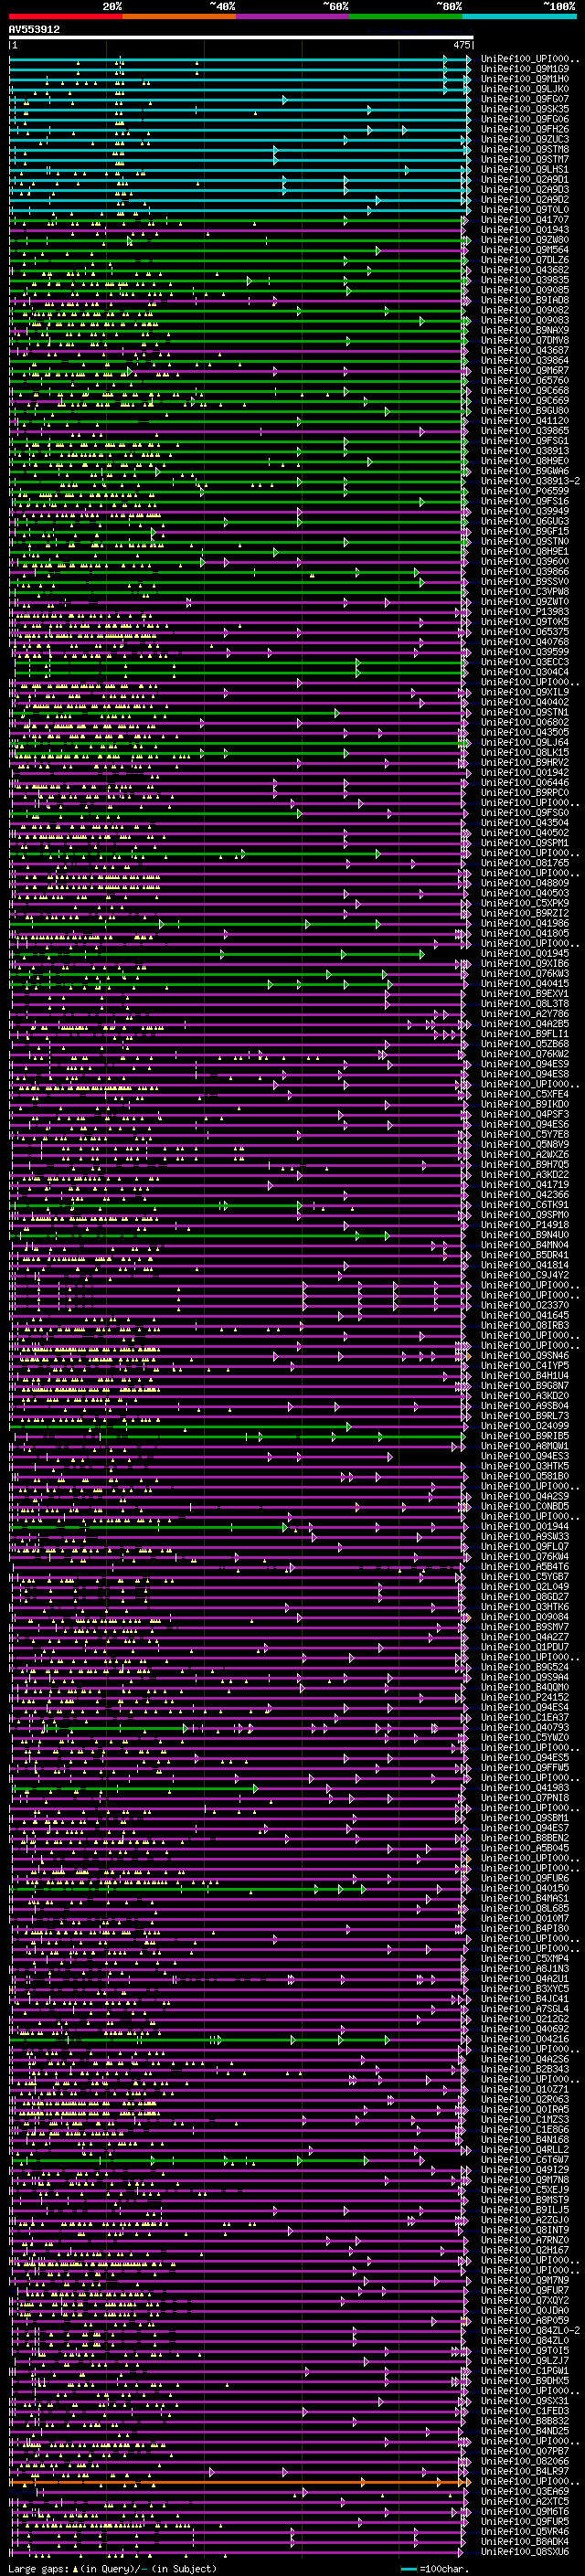Screen dimensions: 585x2576
Task: Select the UniRef100_A7RNZ0 label
Action: coord(525,2242)
